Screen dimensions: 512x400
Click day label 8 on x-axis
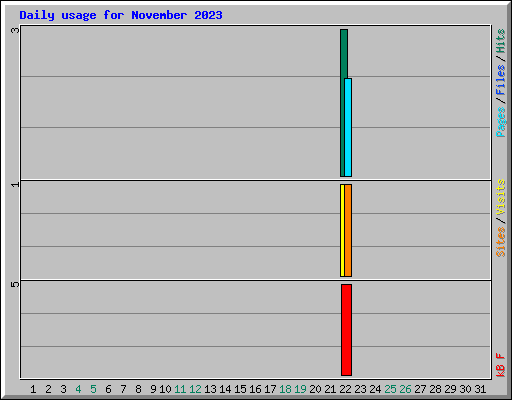click(x=138, y=389)
